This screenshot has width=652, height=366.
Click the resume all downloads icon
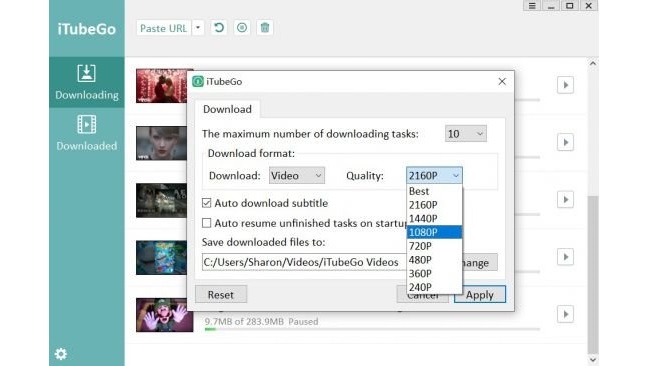point(219,28)
